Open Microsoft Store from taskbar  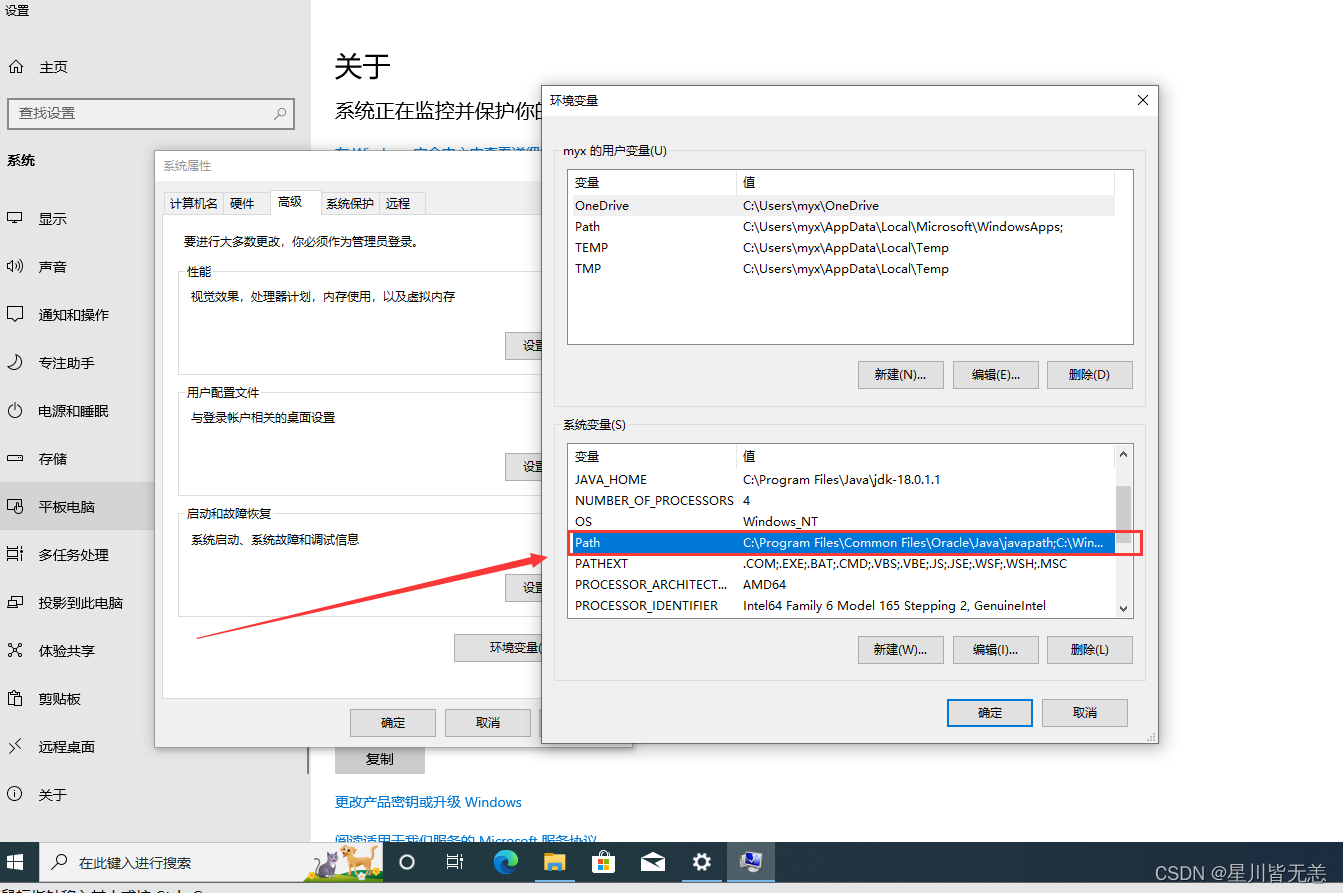[604, 862]
